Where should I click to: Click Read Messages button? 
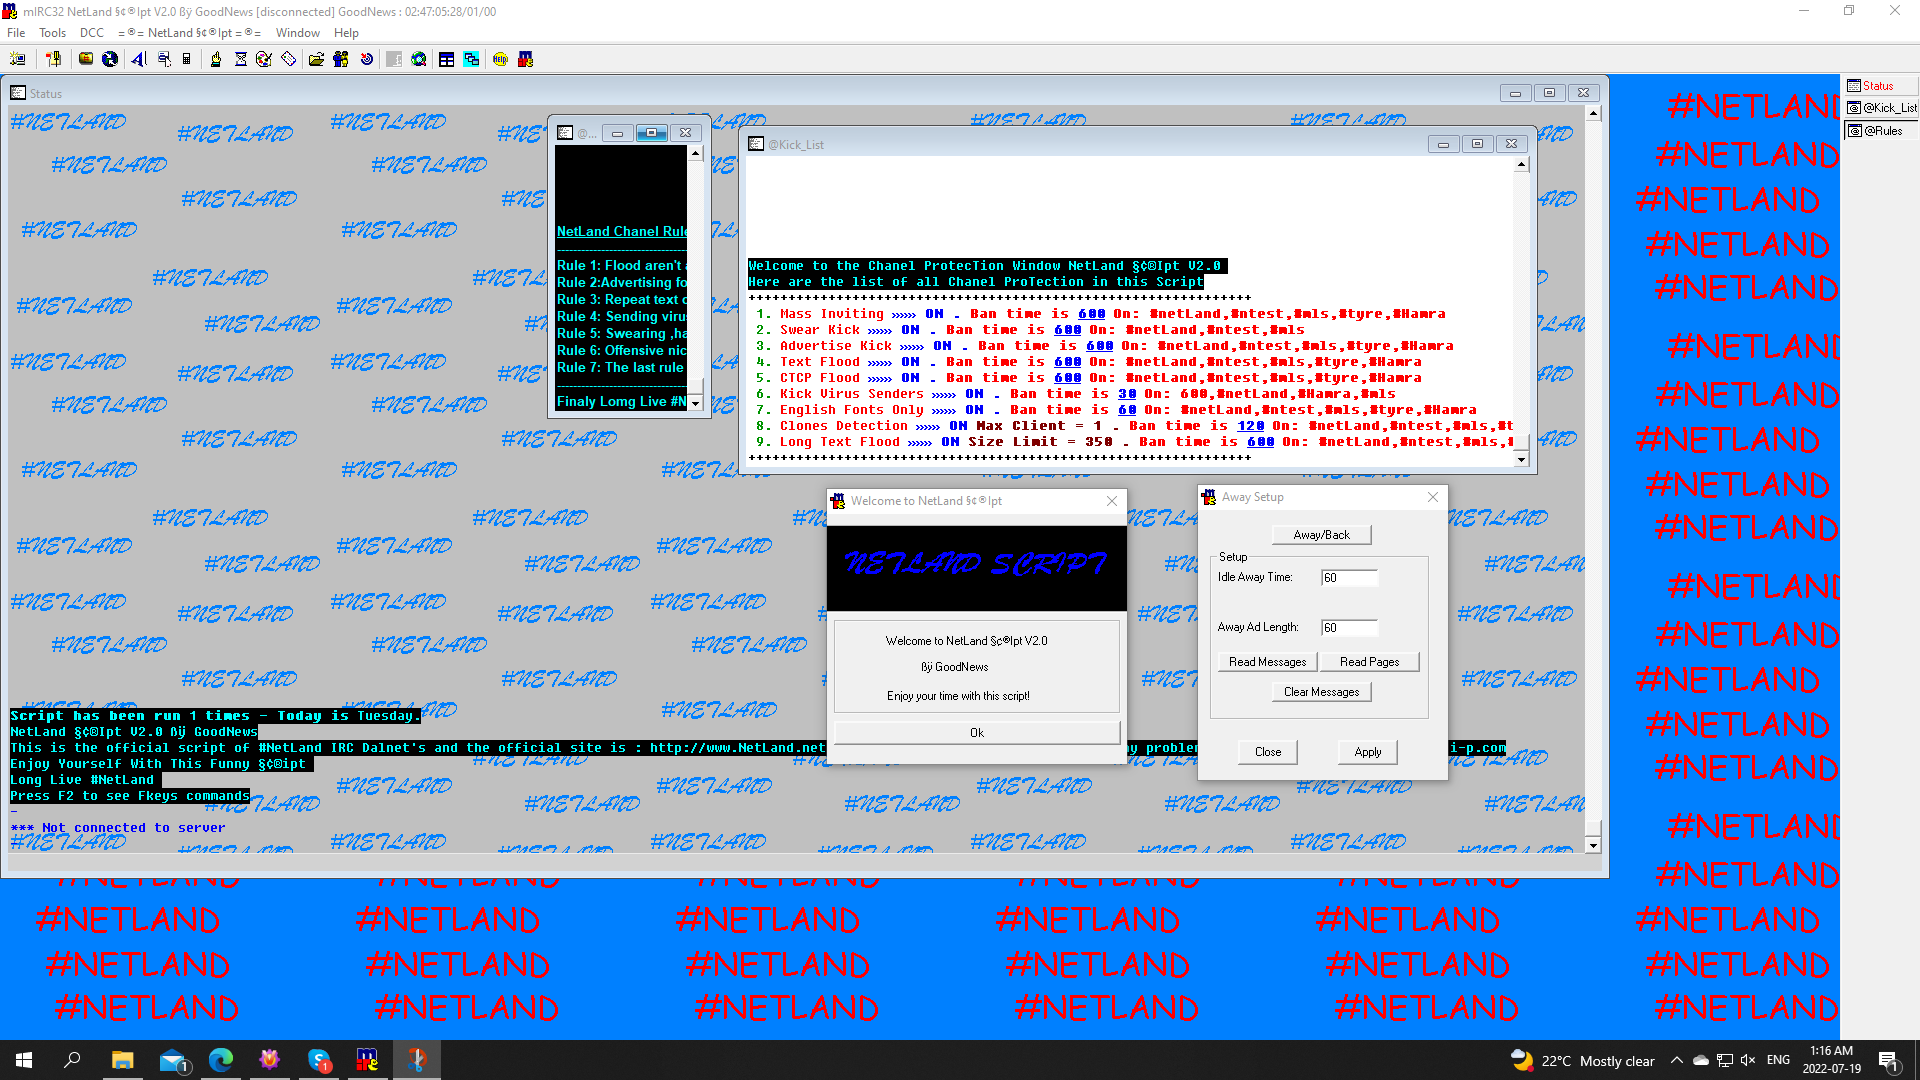pyautogui.click(x=1267, y=662)
